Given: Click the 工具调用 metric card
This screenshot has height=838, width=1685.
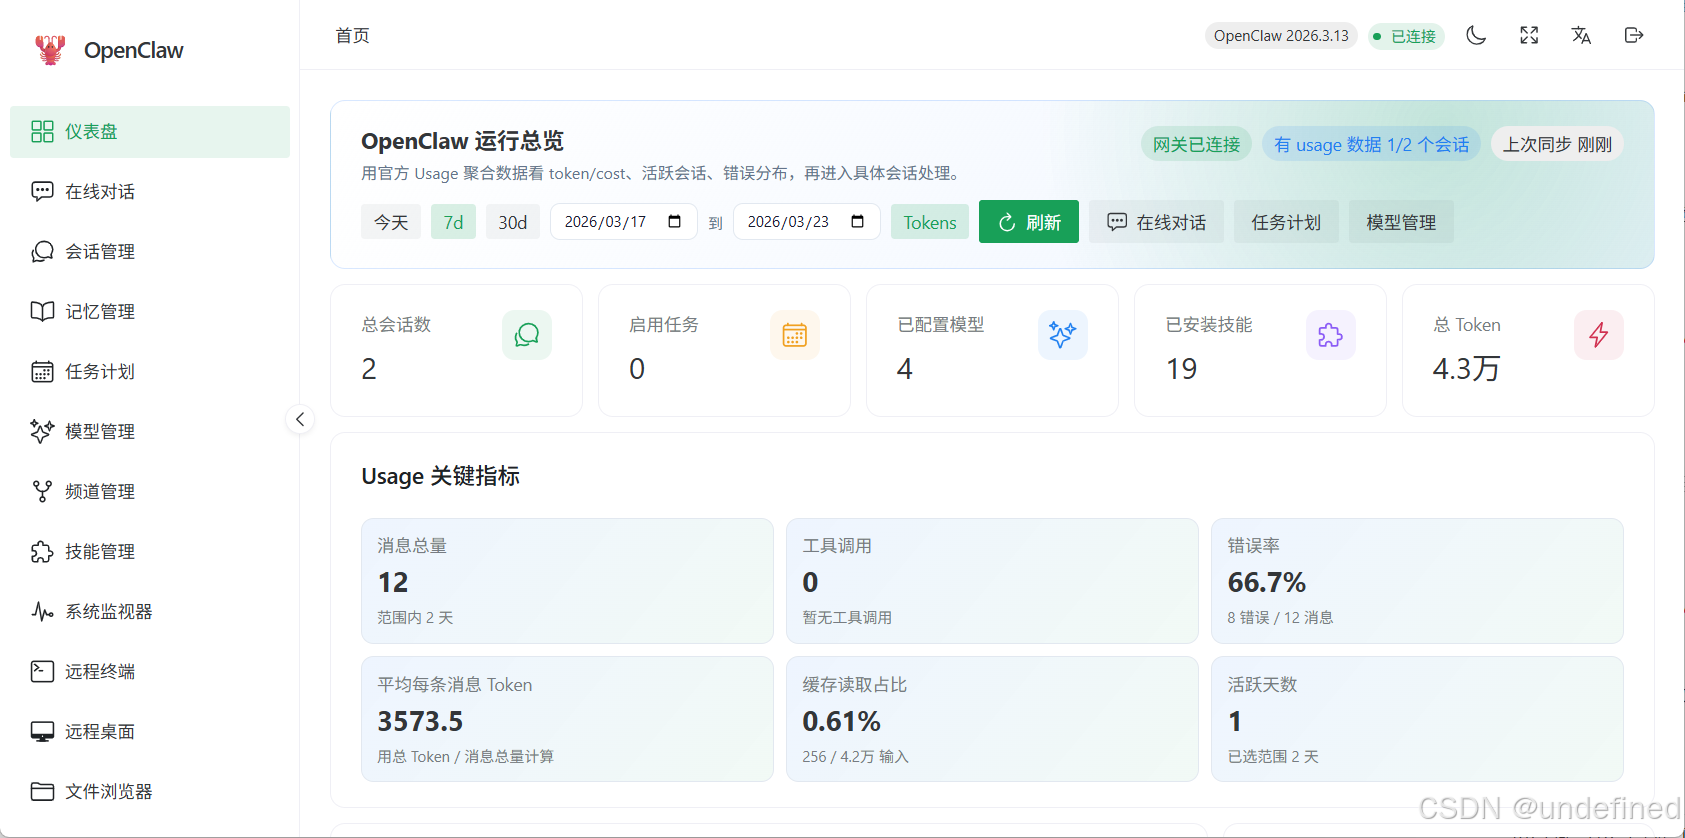Looking at the screenshot, I should tap(992, 581).
